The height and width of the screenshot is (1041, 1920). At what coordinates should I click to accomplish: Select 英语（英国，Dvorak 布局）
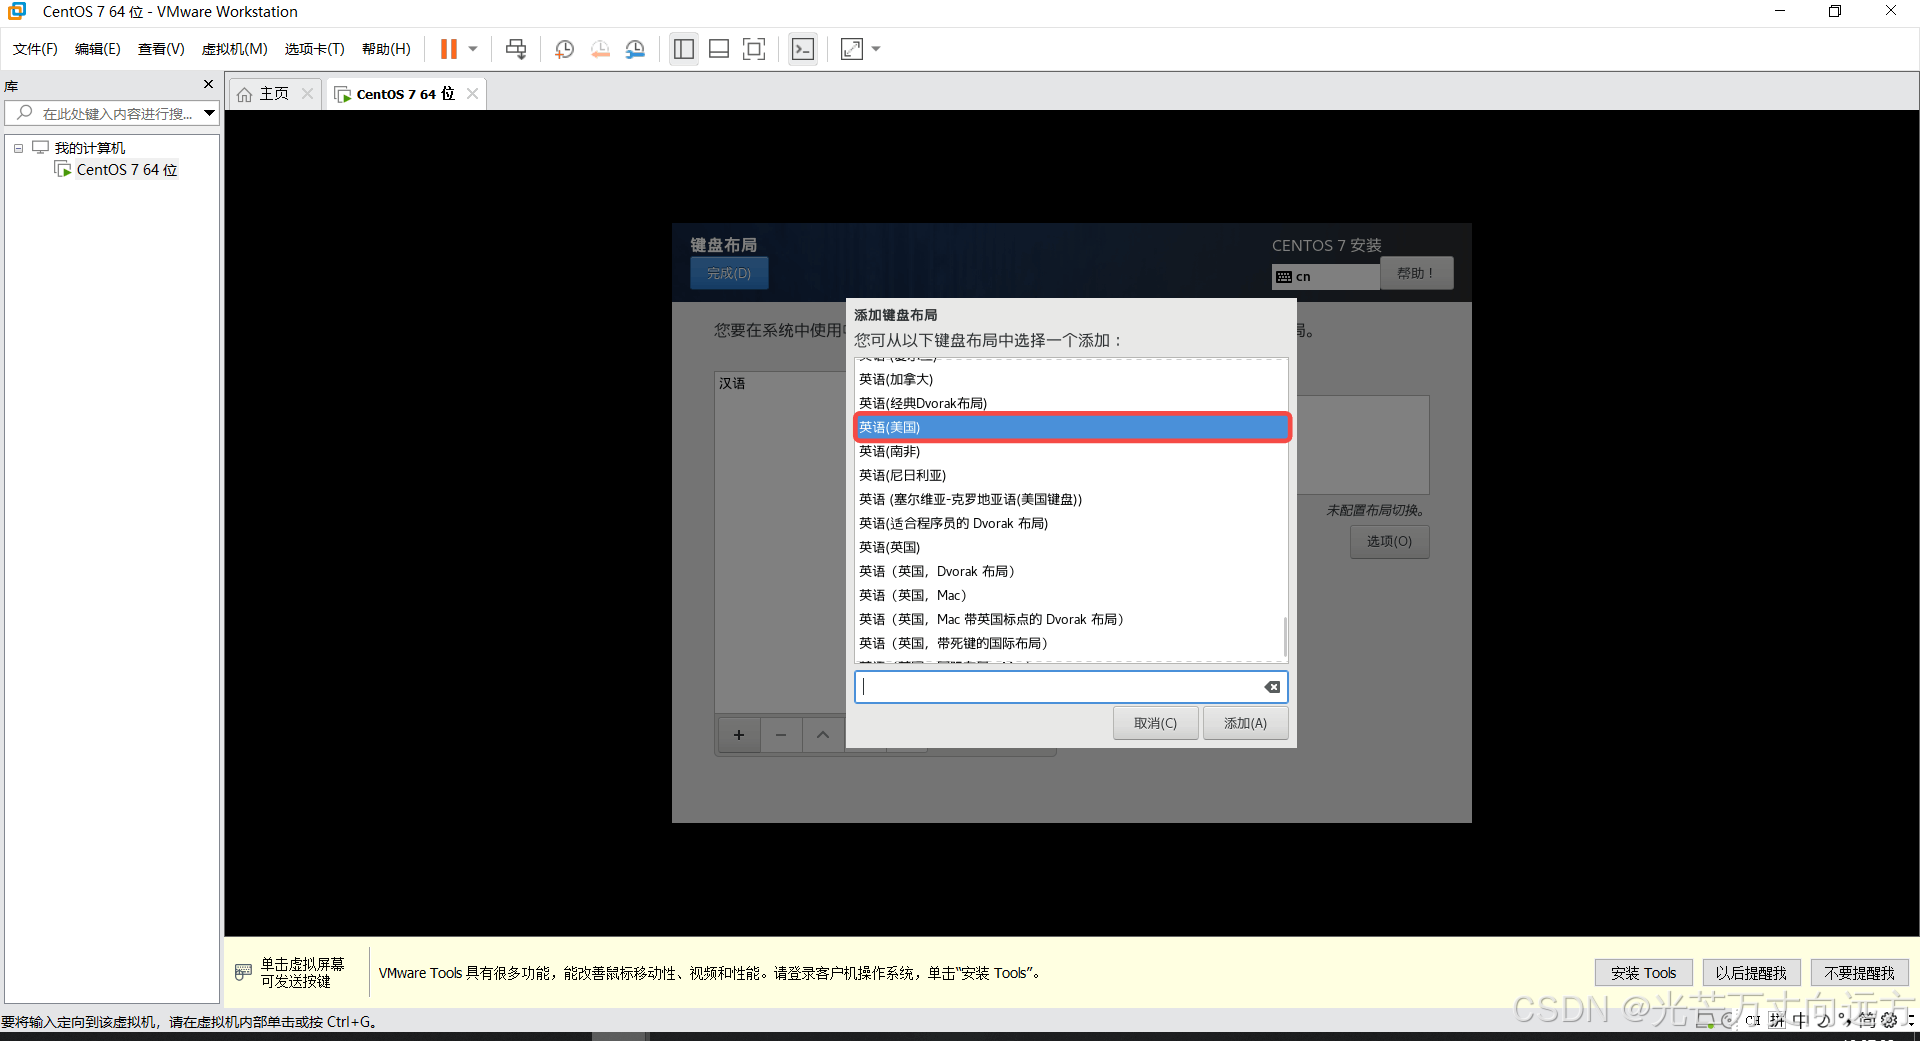[1070, 571]
